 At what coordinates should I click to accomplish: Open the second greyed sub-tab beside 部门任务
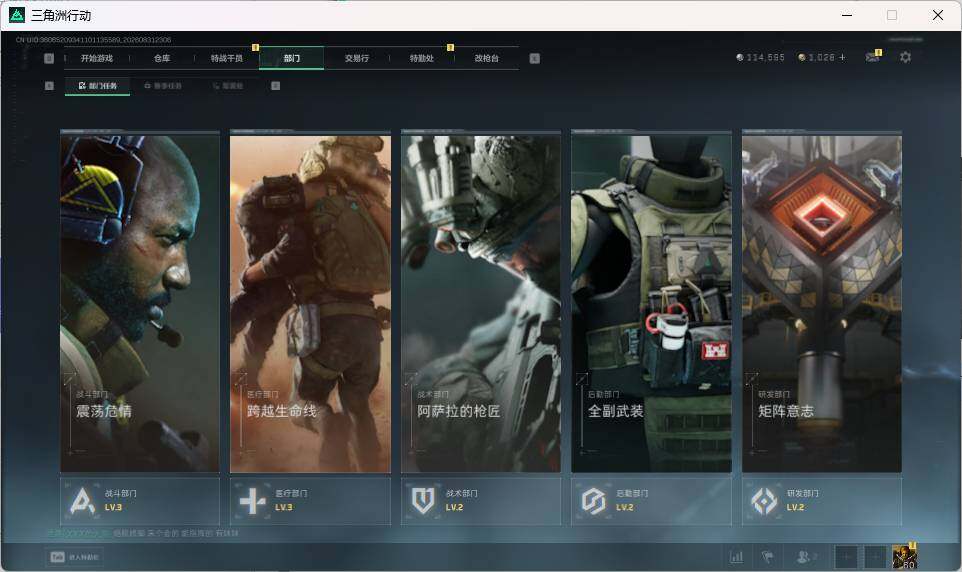[163, 86]
